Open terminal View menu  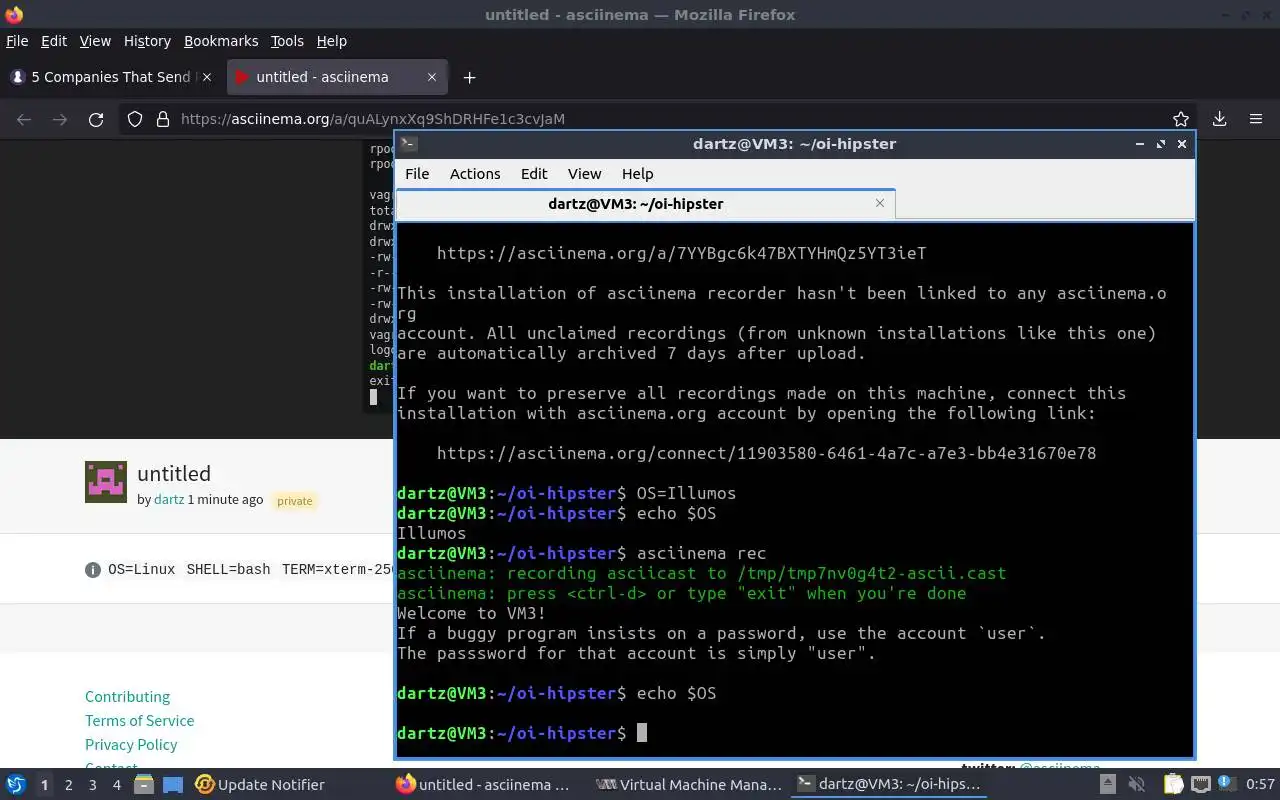pyautogui.click(x=585, y=174)
